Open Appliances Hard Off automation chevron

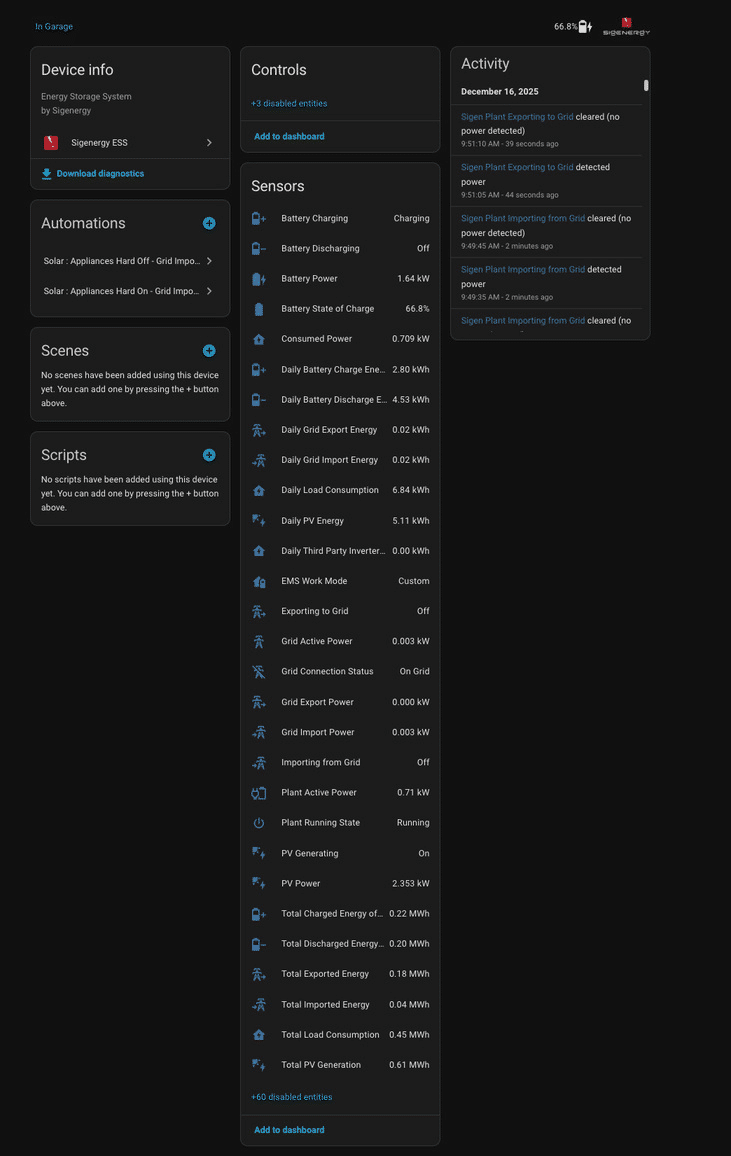[x=209, y=261]
